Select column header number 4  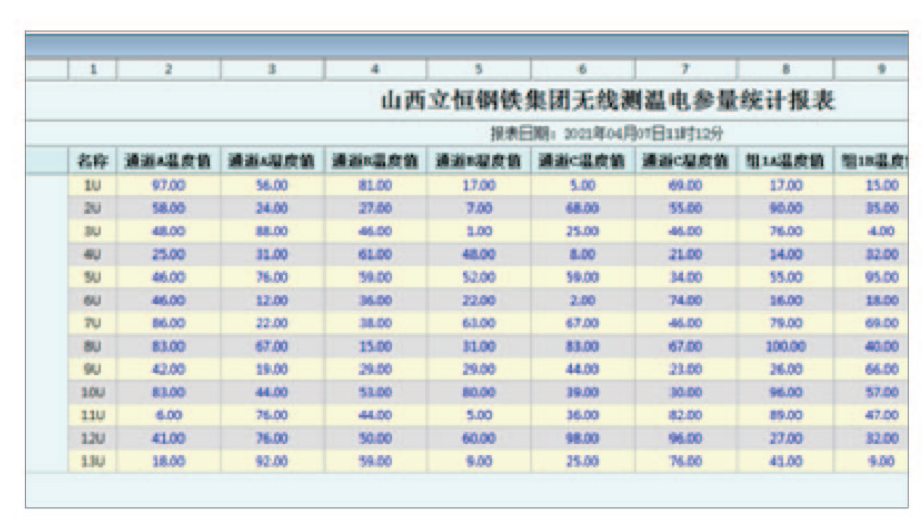tap(376, 70)
